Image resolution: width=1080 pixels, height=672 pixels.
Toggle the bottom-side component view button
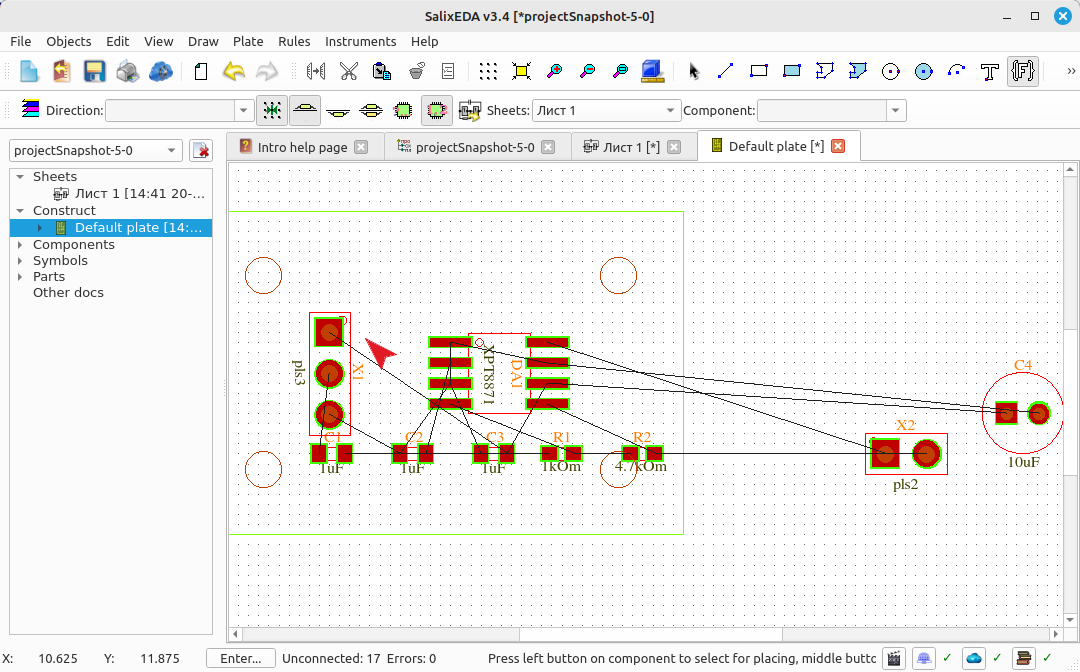pos(338,110)
